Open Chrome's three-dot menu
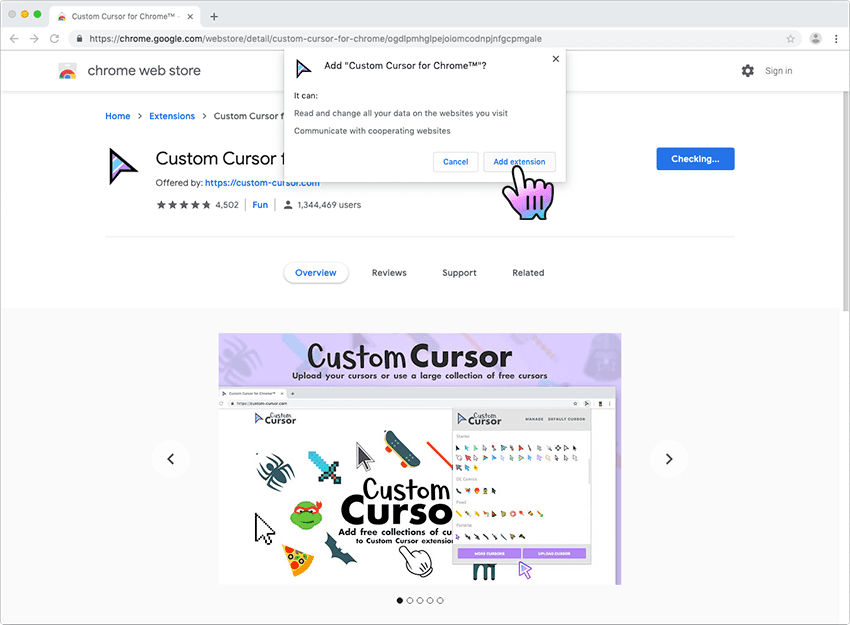850x625 pixels. coord(837,38)
